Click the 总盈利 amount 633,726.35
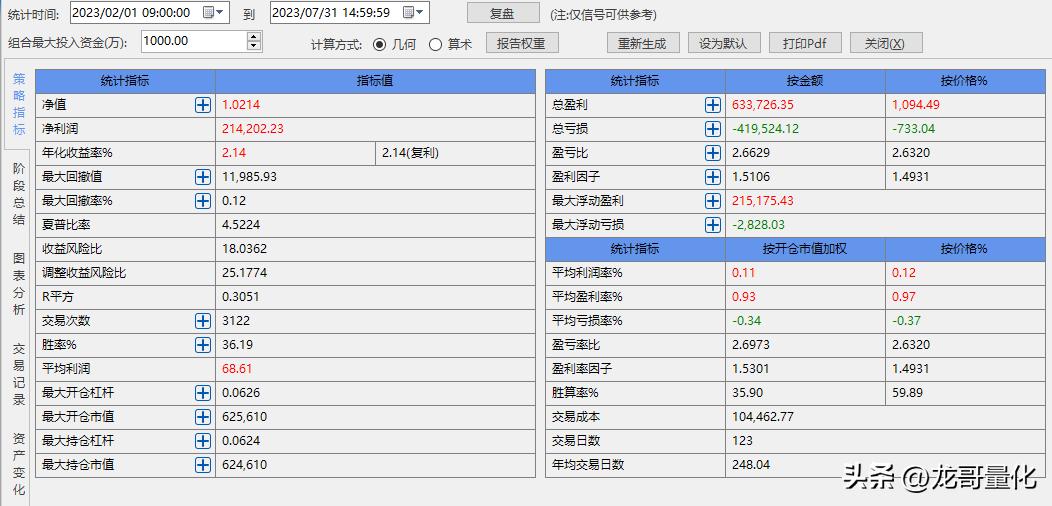Viewport: 1052px width, 506px height. (x=763, y=105)
